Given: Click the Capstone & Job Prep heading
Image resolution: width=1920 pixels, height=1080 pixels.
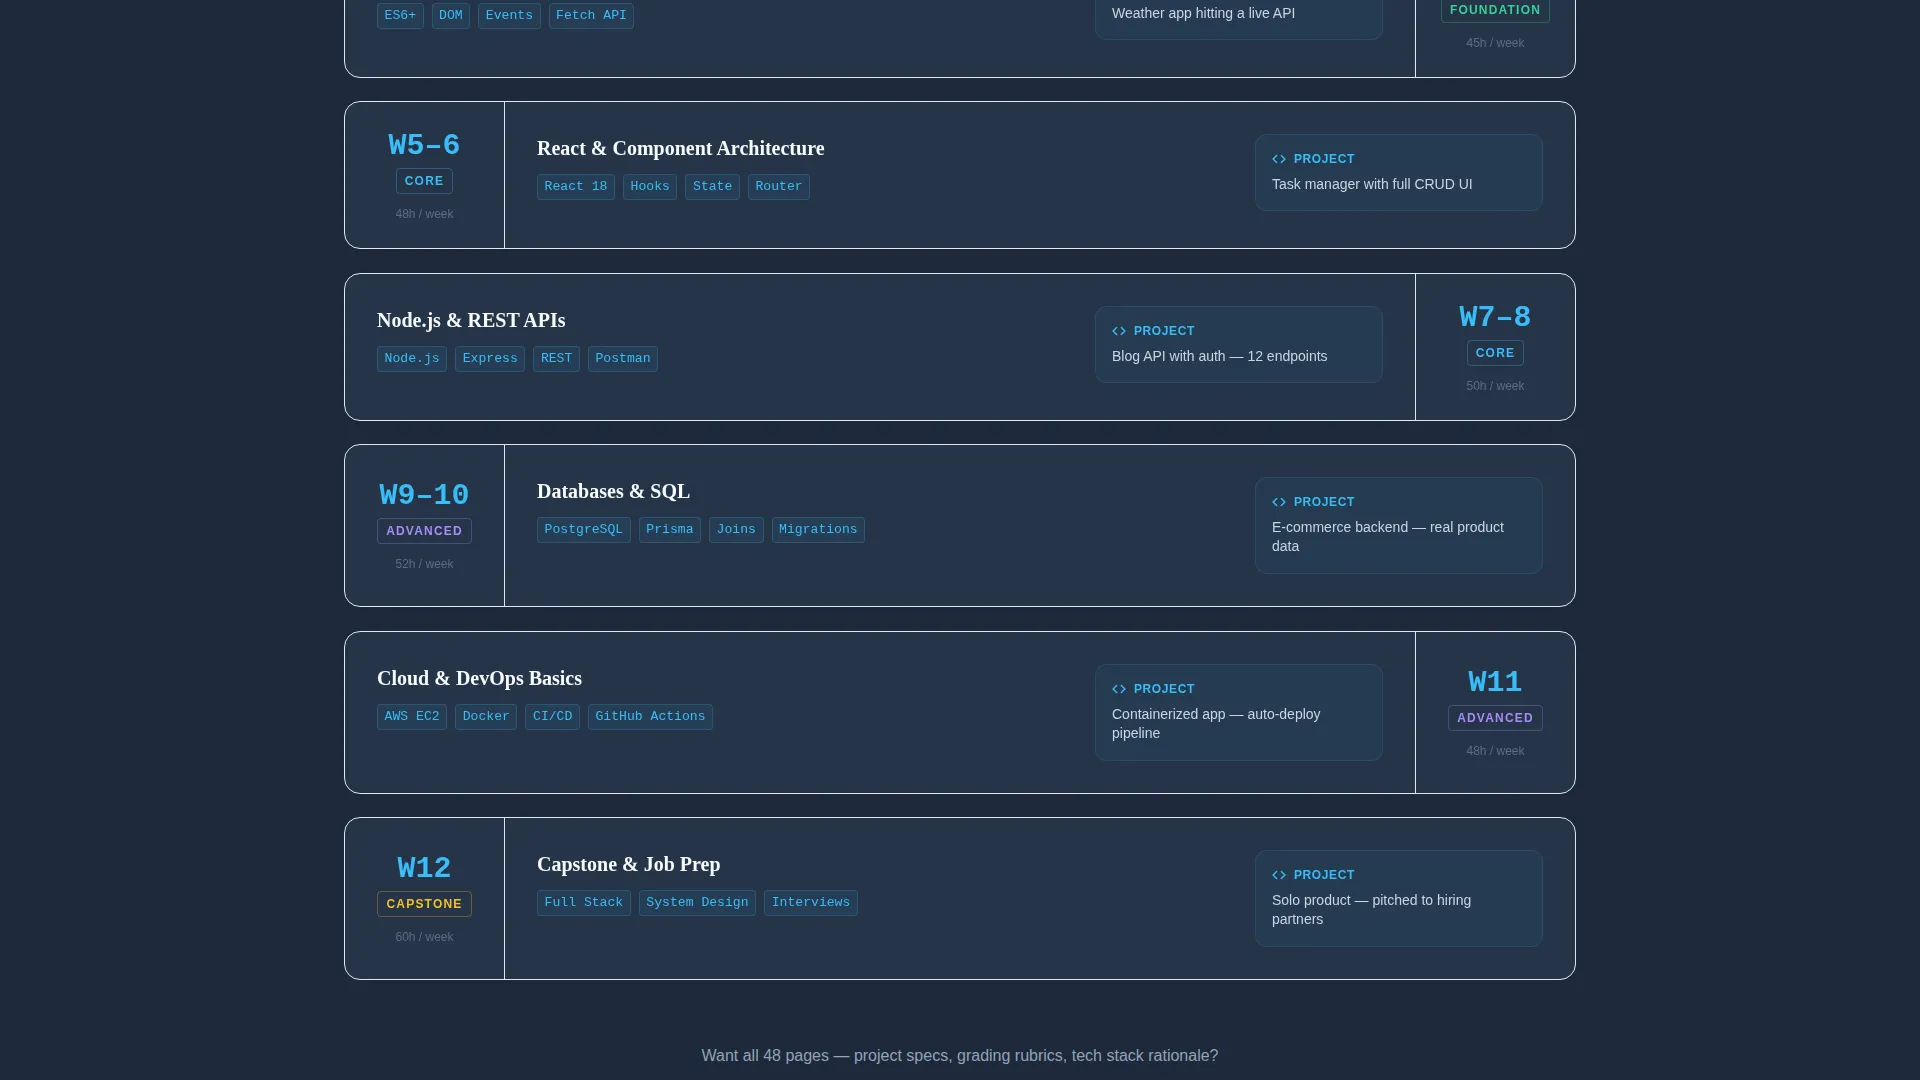Looking at the screenshot, I should tap(629, 864).
